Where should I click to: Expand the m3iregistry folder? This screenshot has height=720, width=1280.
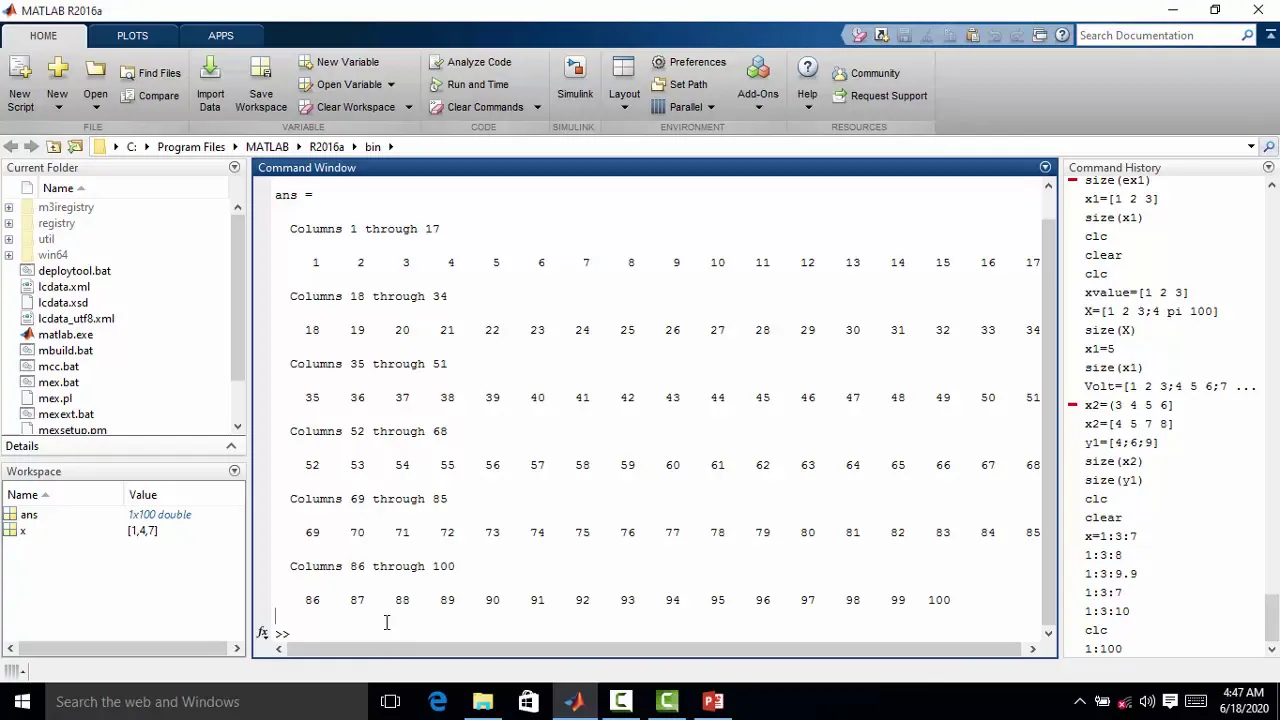(x=9, y=207)
